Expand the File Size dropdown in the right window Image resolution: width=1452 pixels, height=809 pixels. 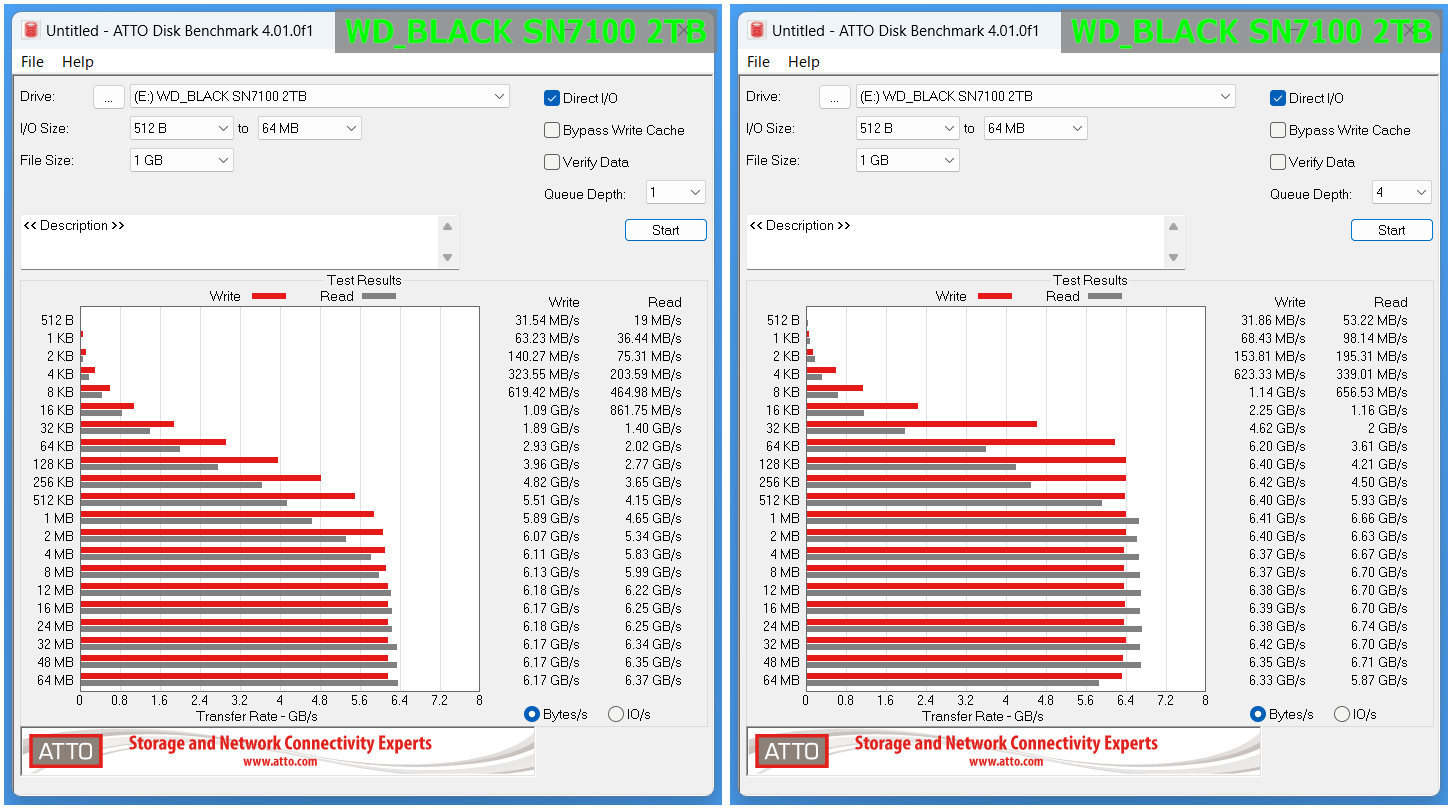(907, 160)
